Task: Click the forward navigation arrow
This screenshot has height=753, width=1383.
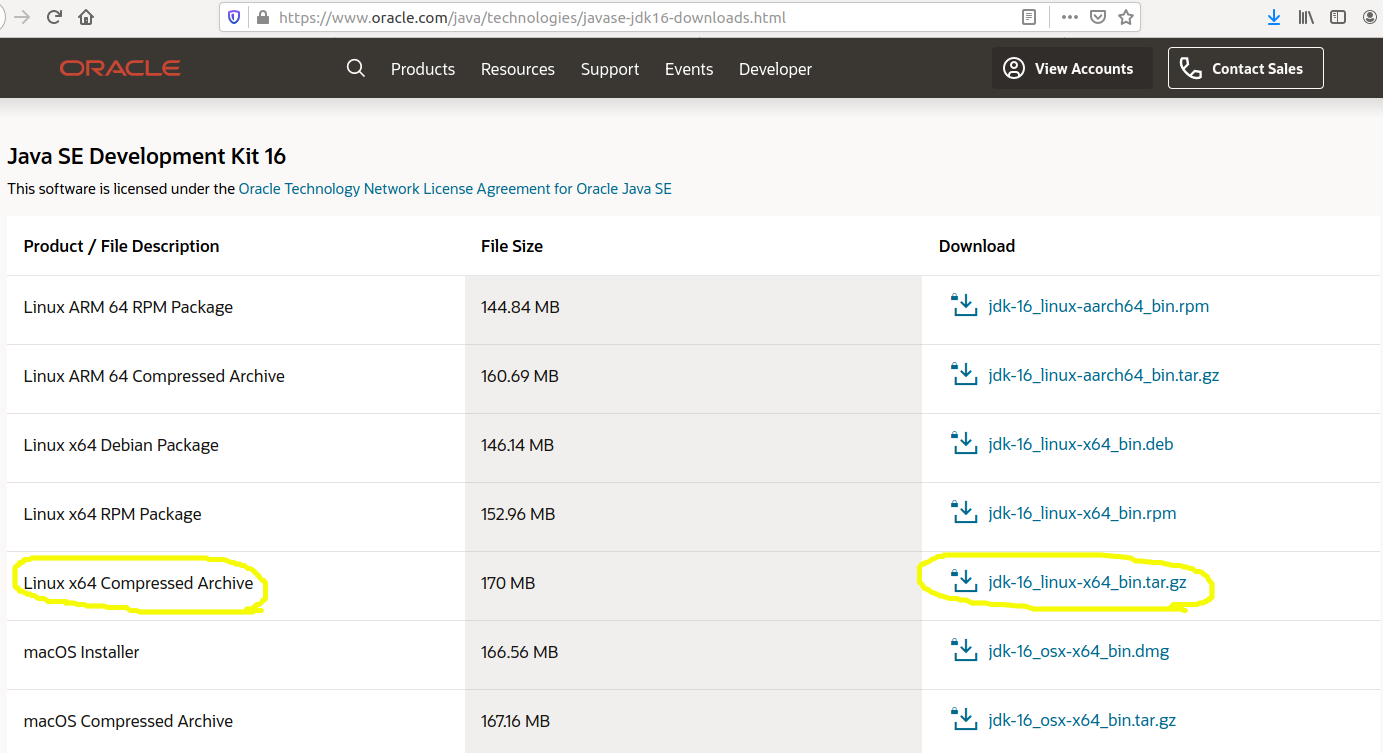Action: 22,17
